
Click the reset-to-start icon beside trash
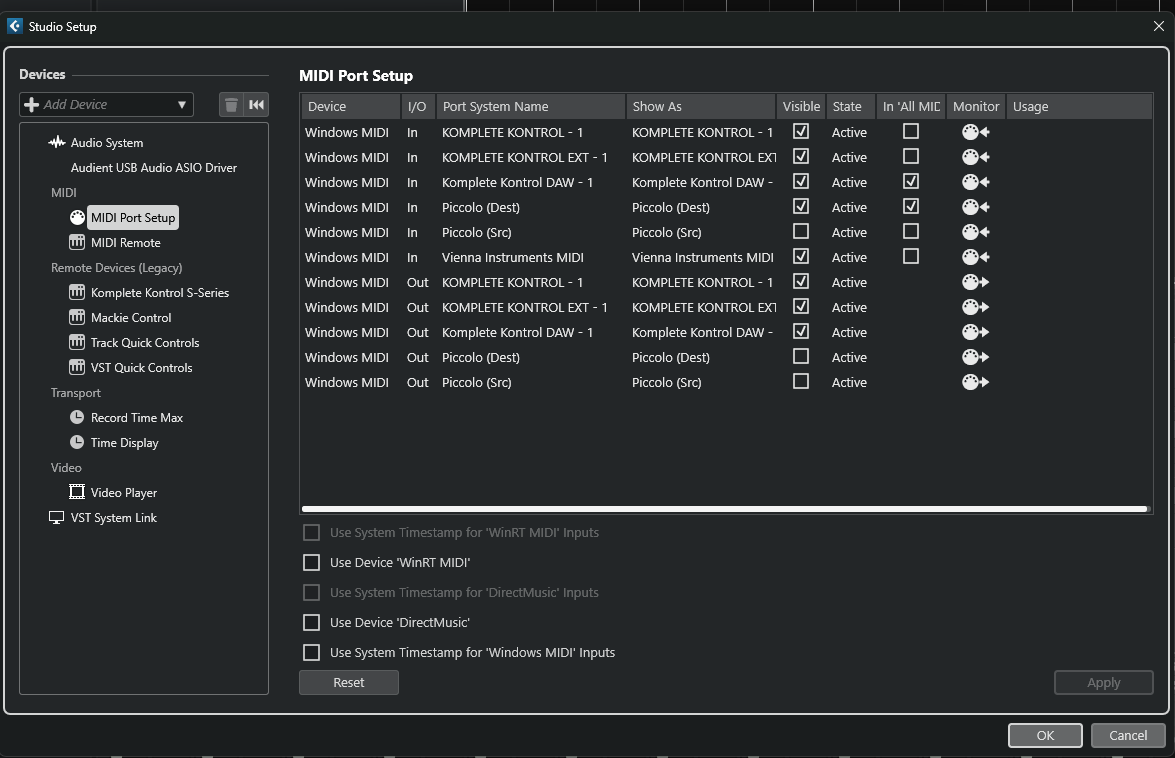click(257, 105)
